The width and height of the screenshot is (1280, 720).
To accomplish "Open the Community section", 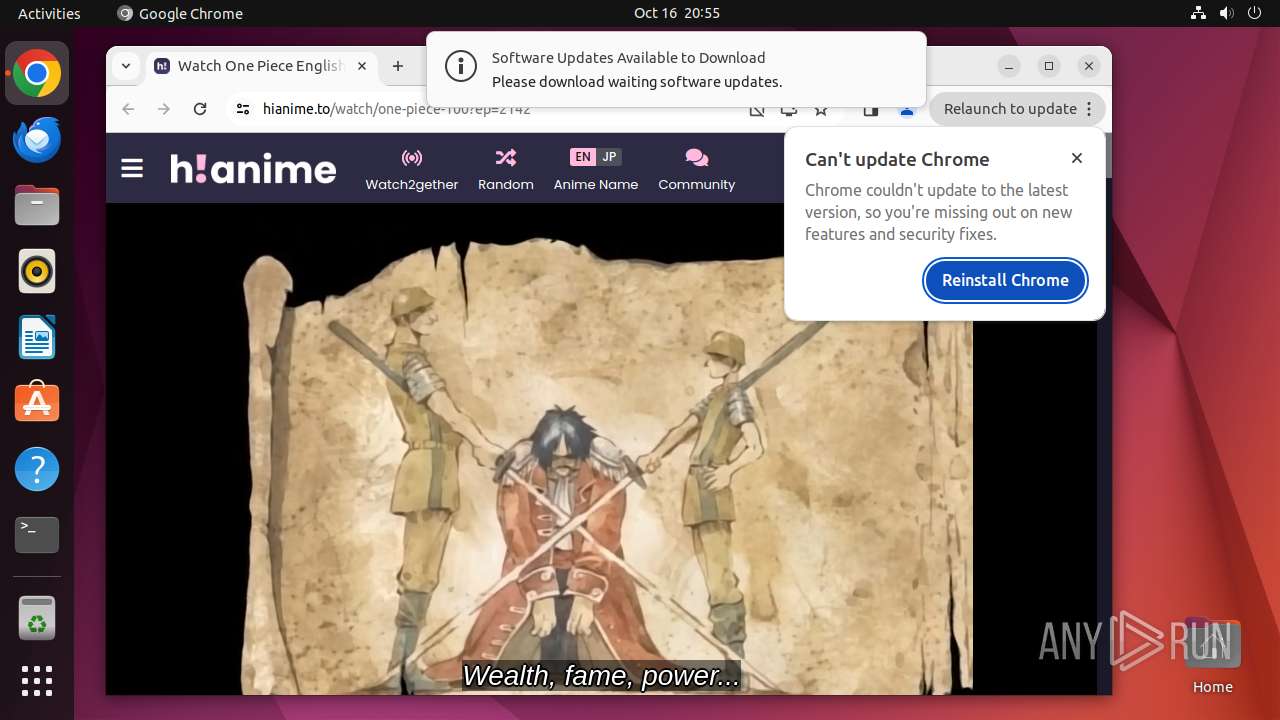I will (697, 170).
